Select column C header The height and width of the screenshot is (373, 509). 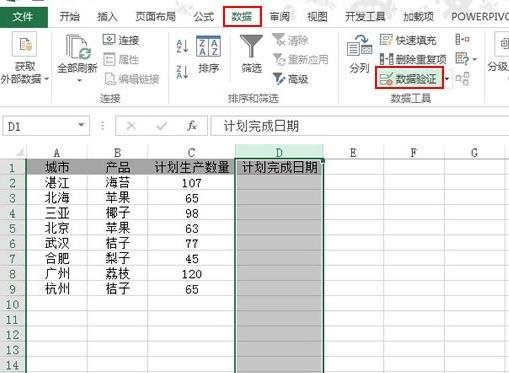pos(191,152)
